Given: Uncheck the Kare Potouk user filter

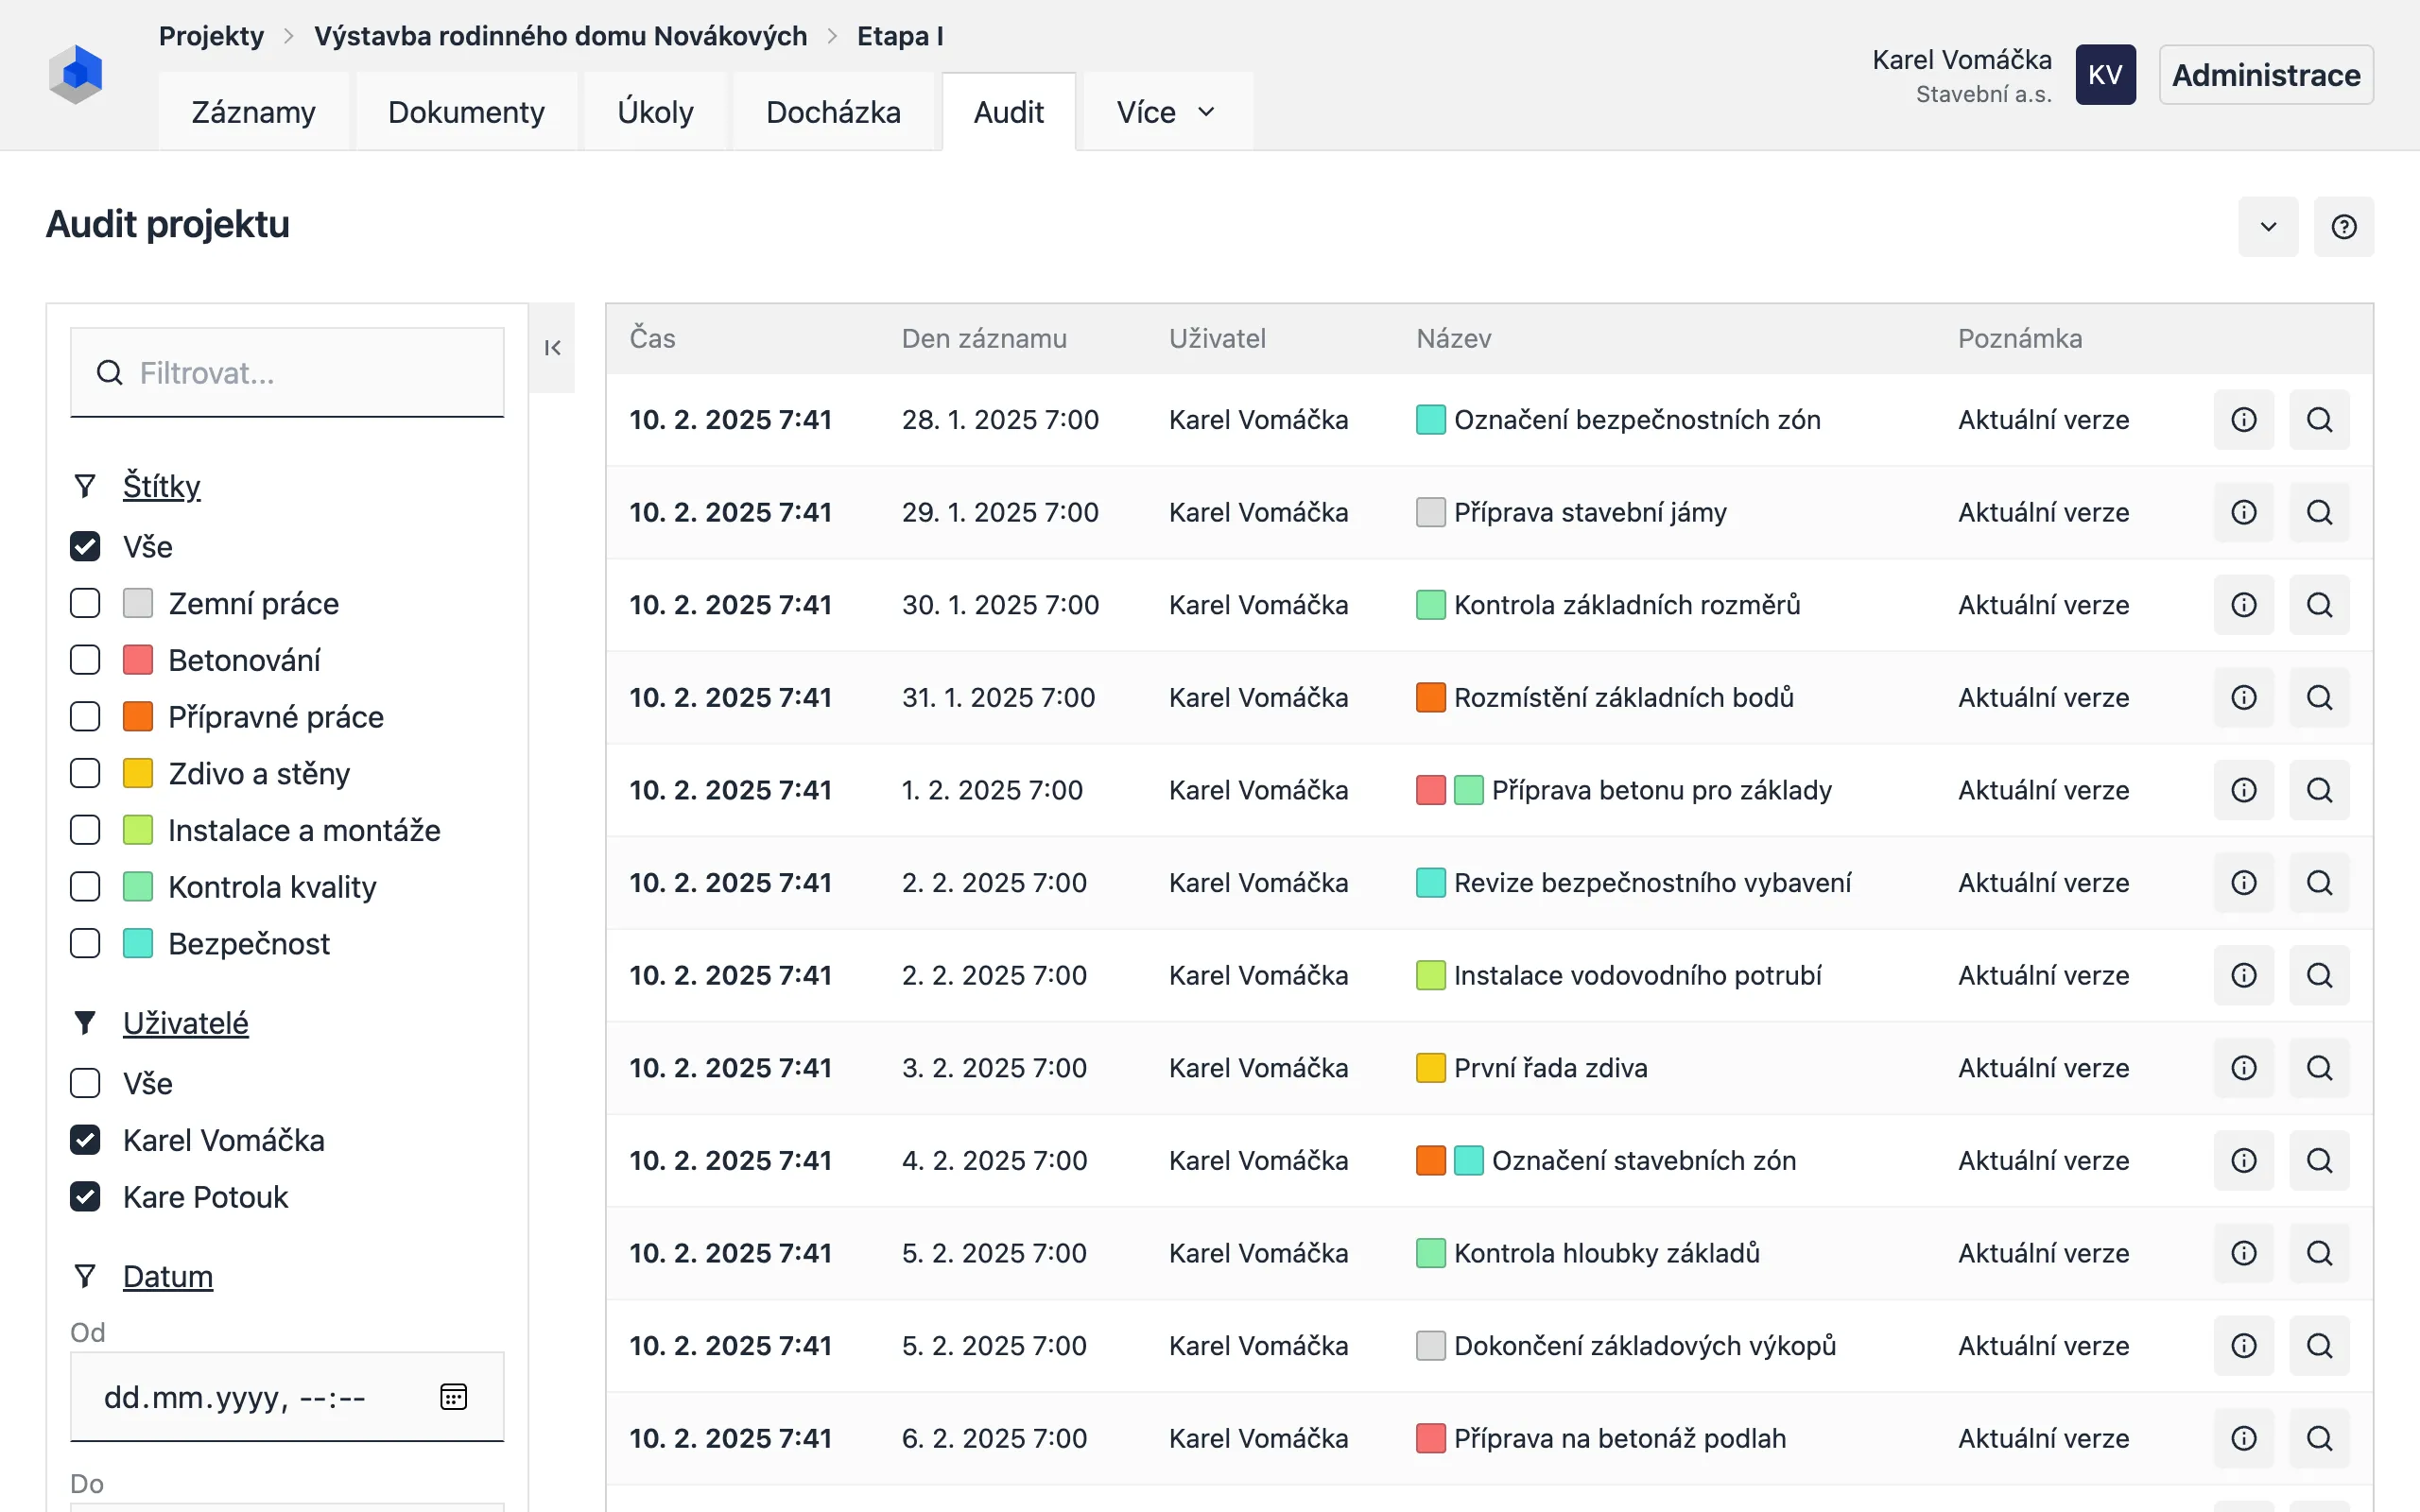Looking at the screenshot, I should (85, 1197).
